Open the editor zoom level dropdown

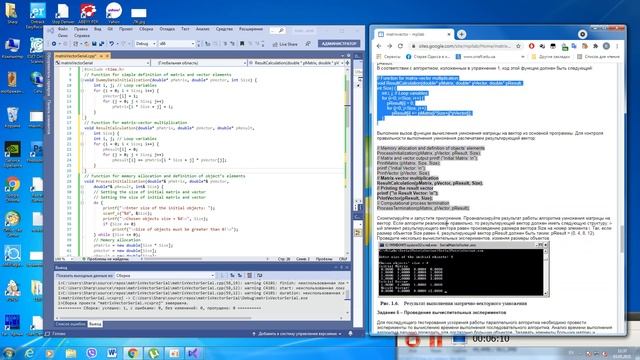coord(64,259)
